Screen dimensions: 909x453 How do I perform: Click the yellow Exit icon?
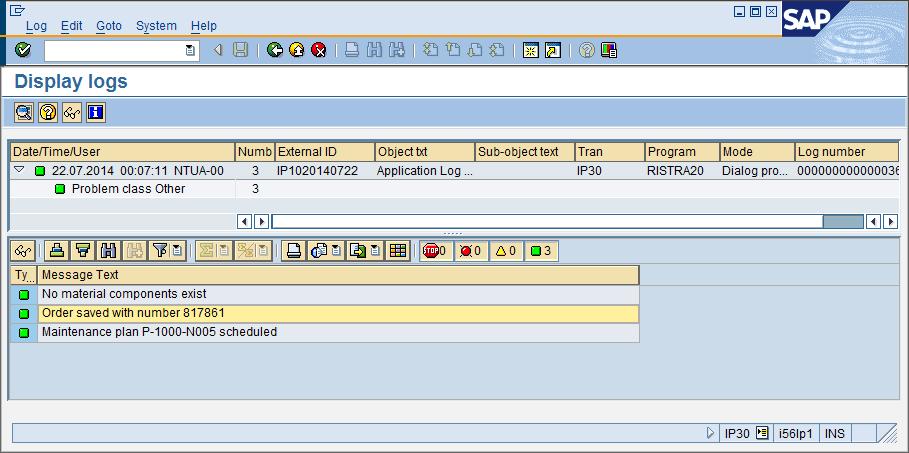click(296, 50)
